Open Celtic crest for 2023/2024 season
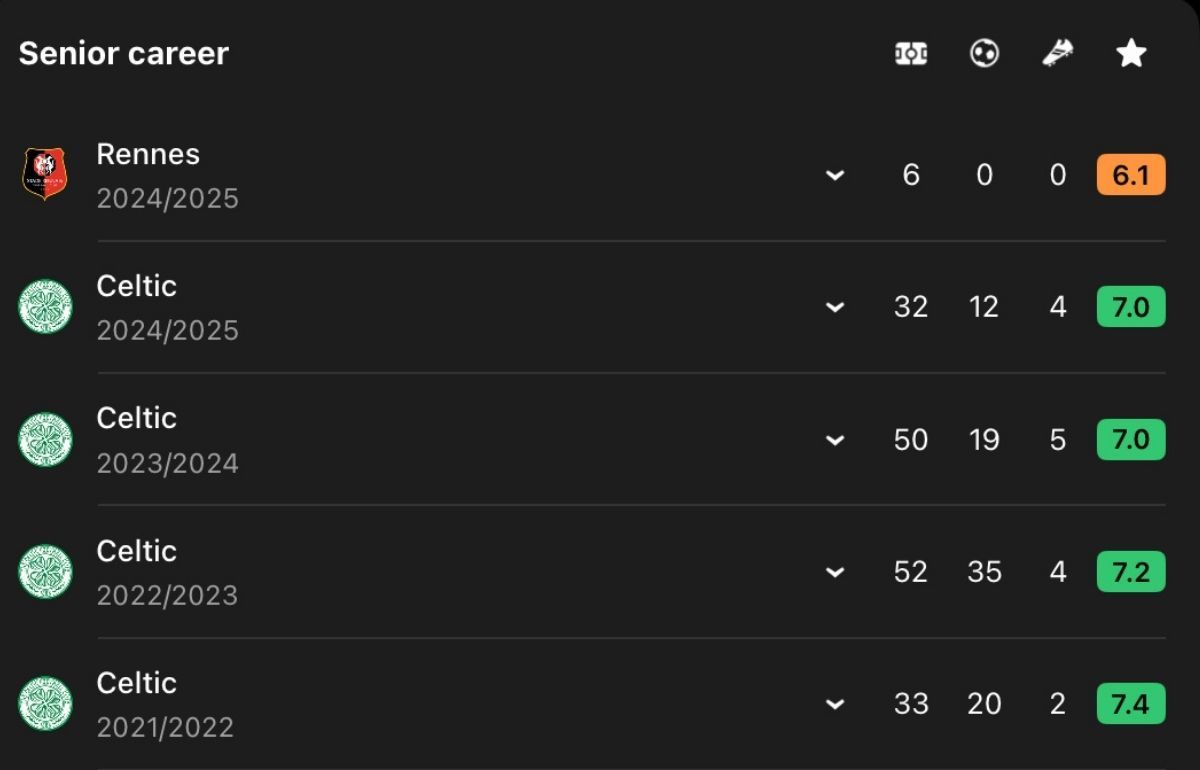The width and height of the screenshot is (1200, 770). point(45,439)
